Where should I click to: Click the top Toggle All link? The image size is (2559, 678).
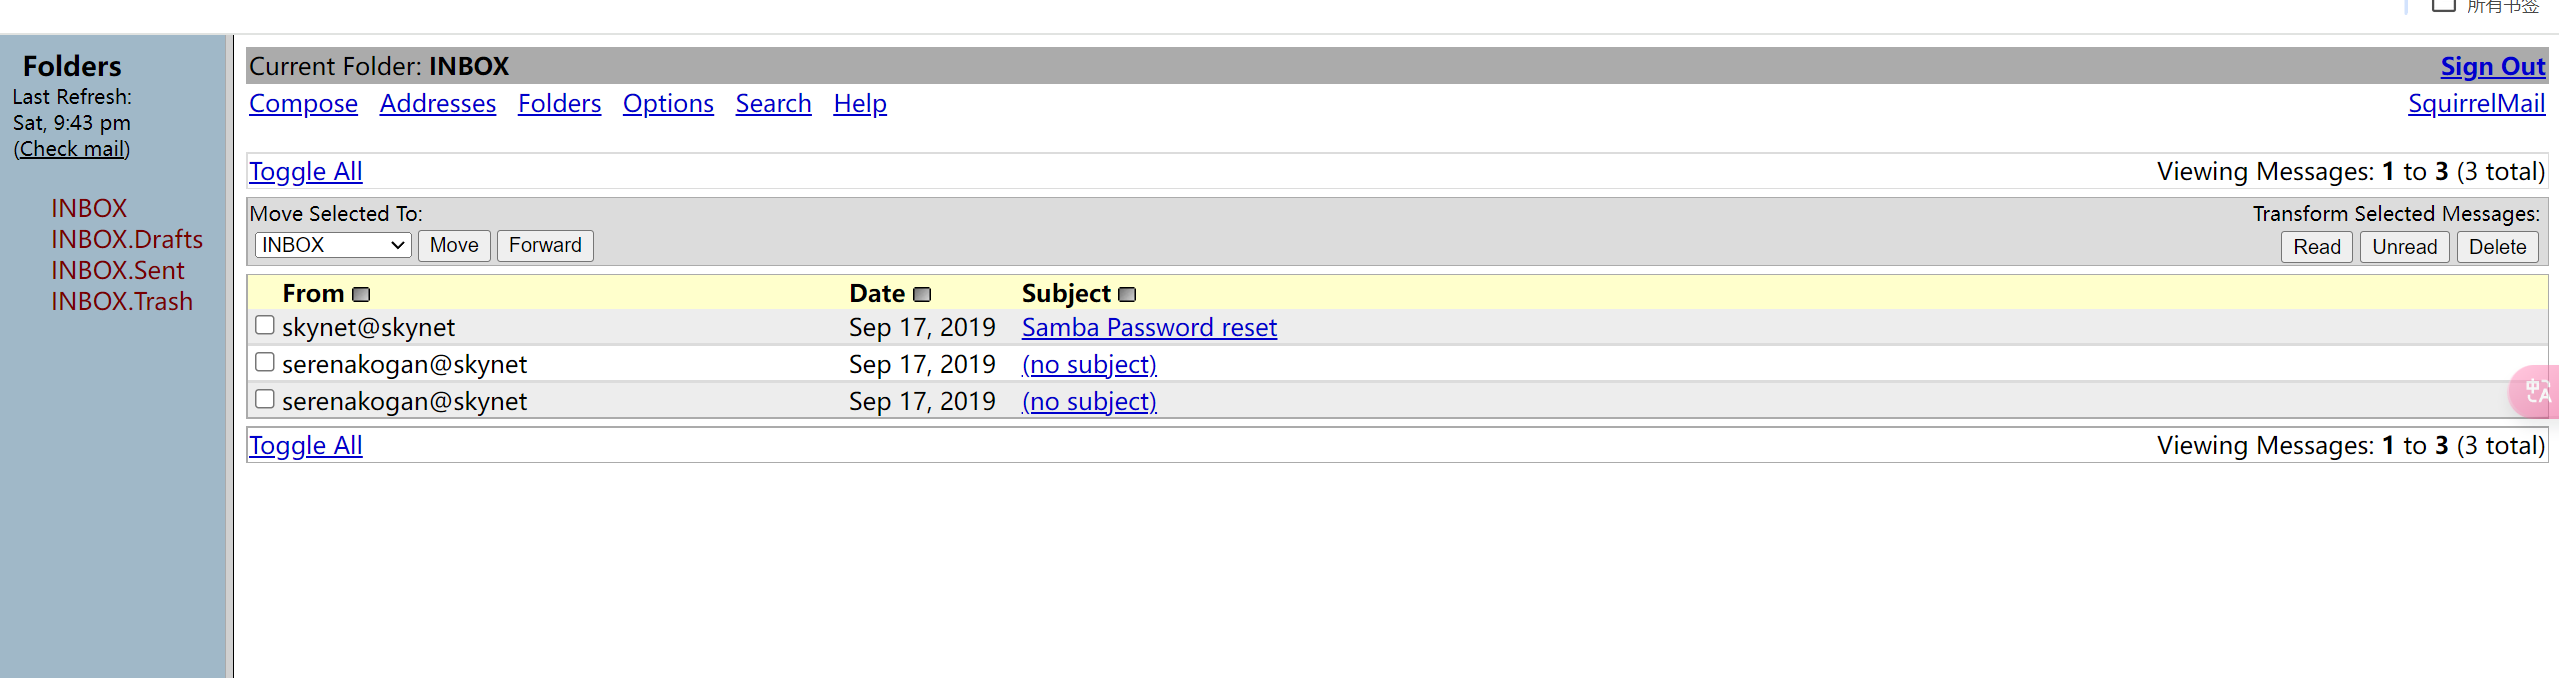click(306, 171)
